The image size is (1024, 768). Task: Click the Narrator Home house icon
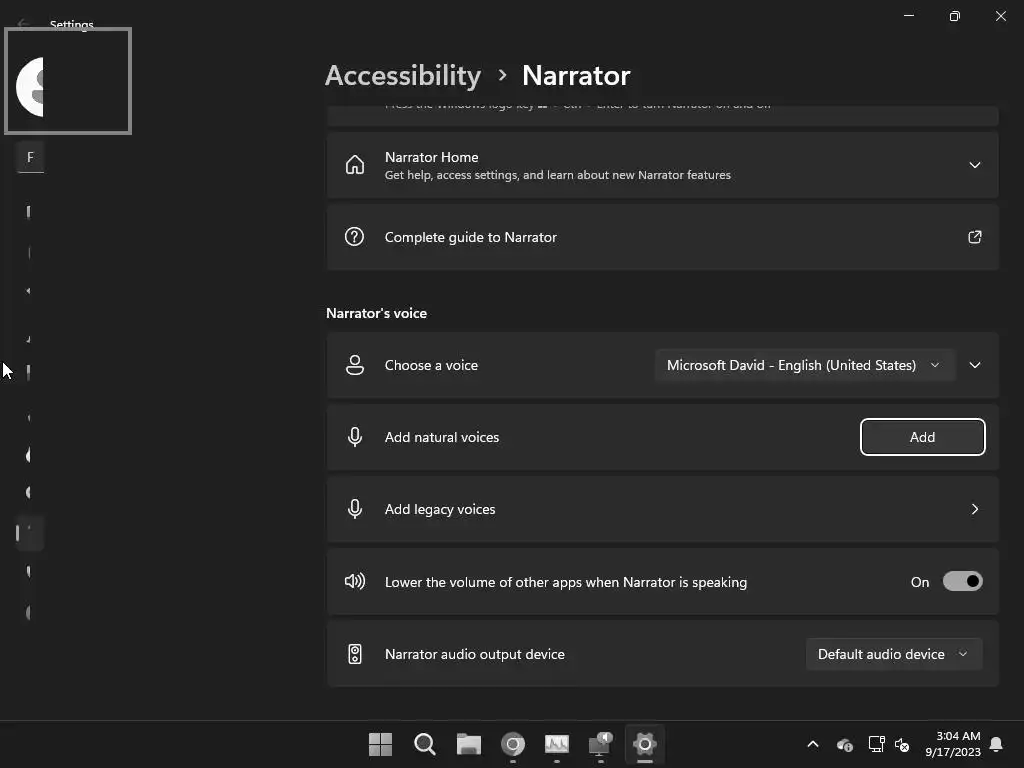[x=355, y=165]
